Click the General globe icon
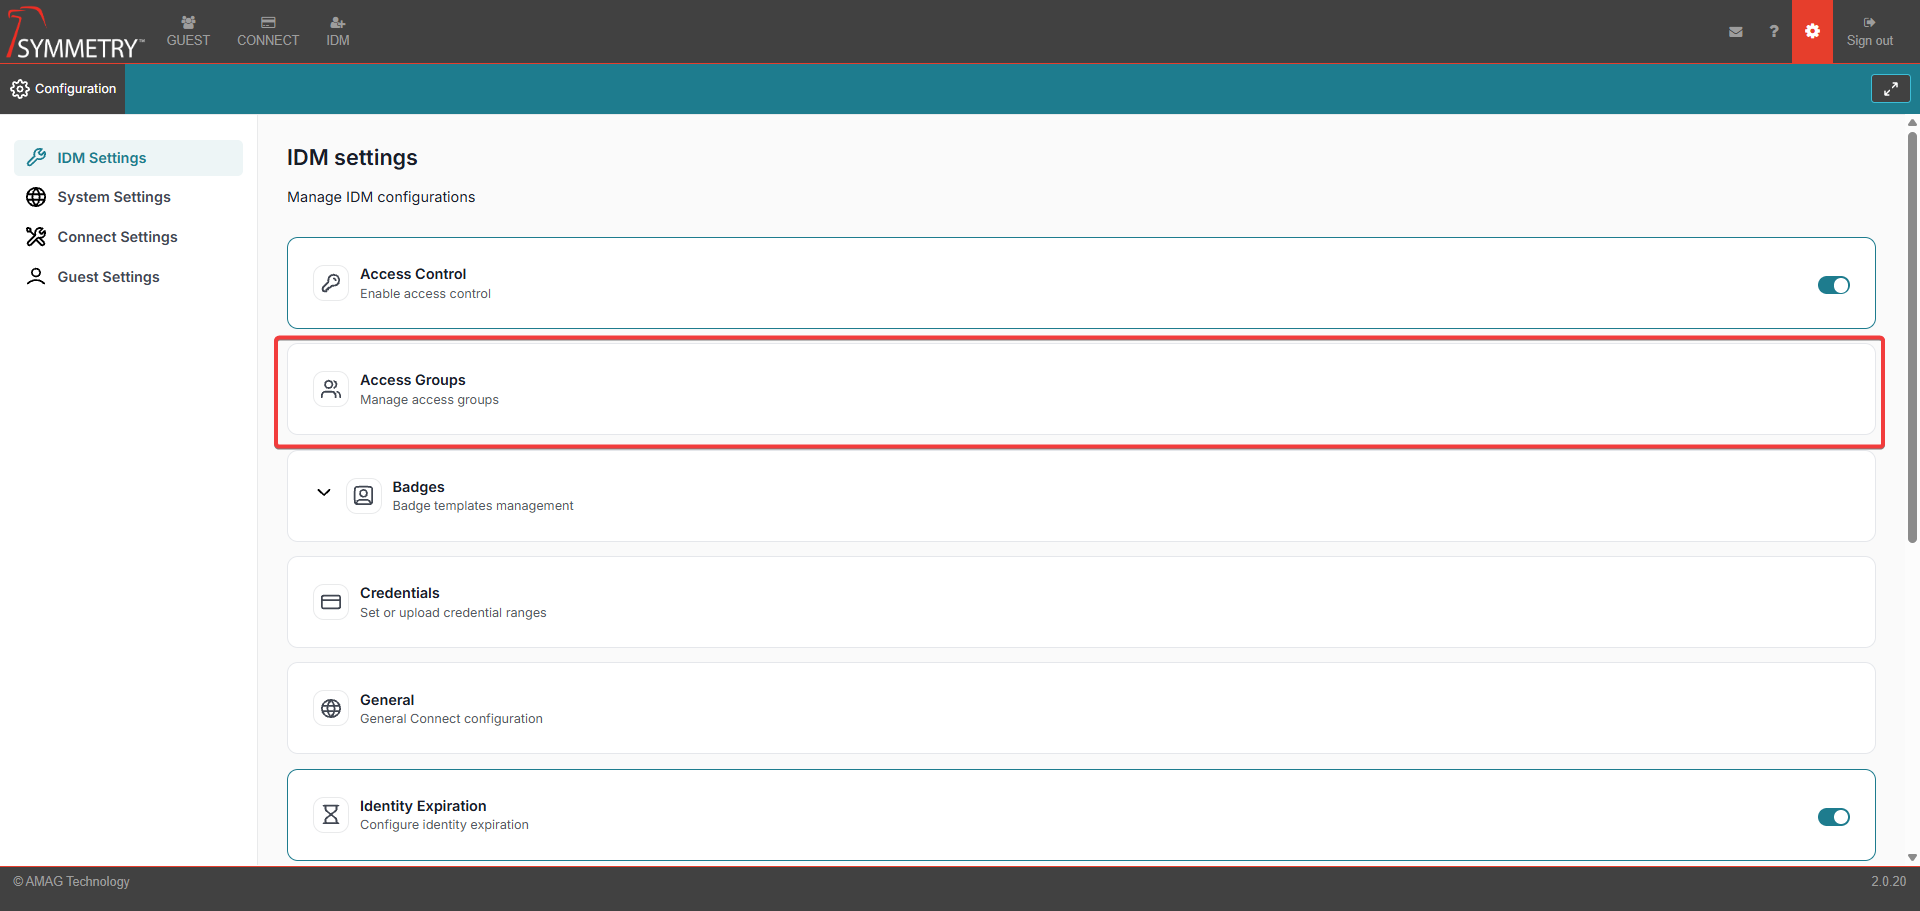 coord(331,709)
